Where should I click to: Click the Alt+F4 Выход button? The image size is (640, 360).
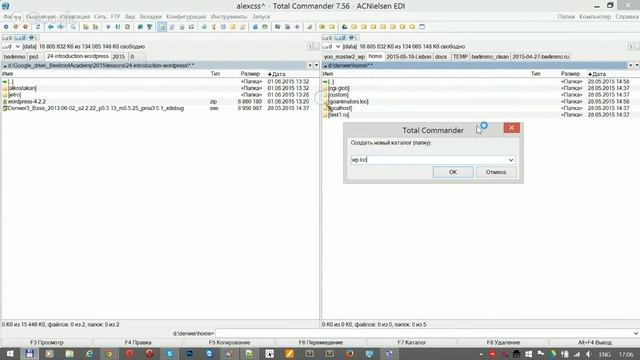(595, 342)
